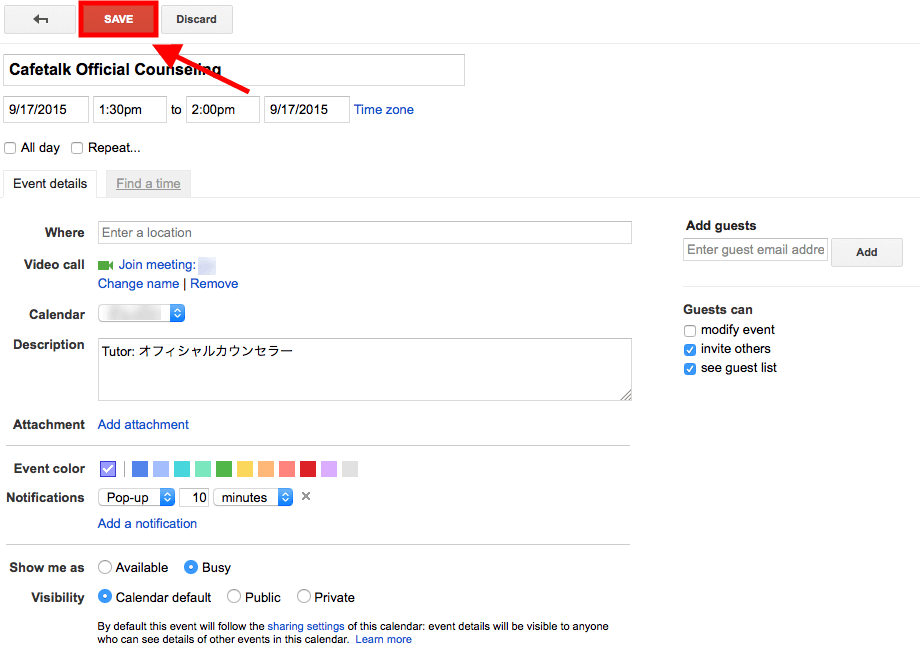Image resolution: width=920 pixels, height=657 pixels.
Task: Open the Learn more link
Action: 384,639
